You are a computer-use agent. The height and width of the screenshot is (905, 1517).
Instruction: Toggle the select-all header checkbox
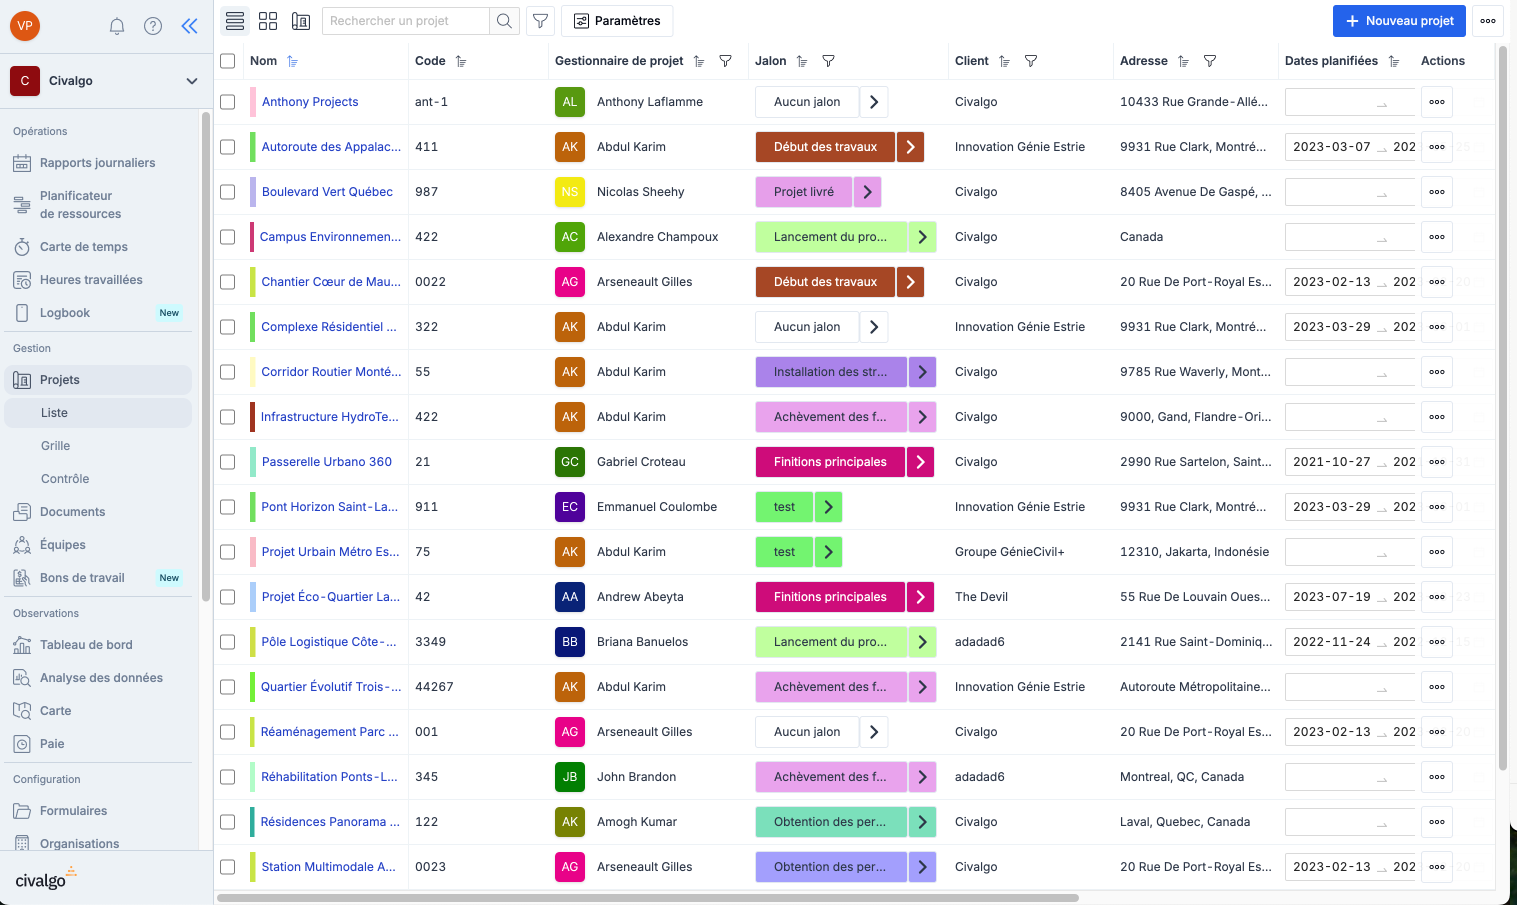click(228, 61)
